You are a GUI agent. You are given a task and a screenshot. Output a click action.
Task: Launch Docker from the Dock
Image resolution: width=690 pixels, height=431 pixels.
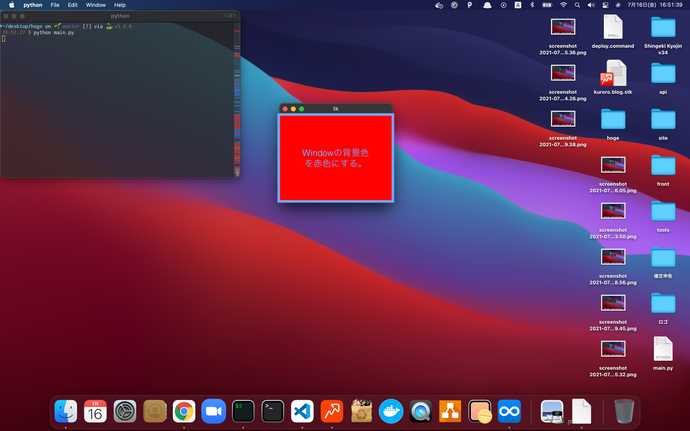[391, 411]
